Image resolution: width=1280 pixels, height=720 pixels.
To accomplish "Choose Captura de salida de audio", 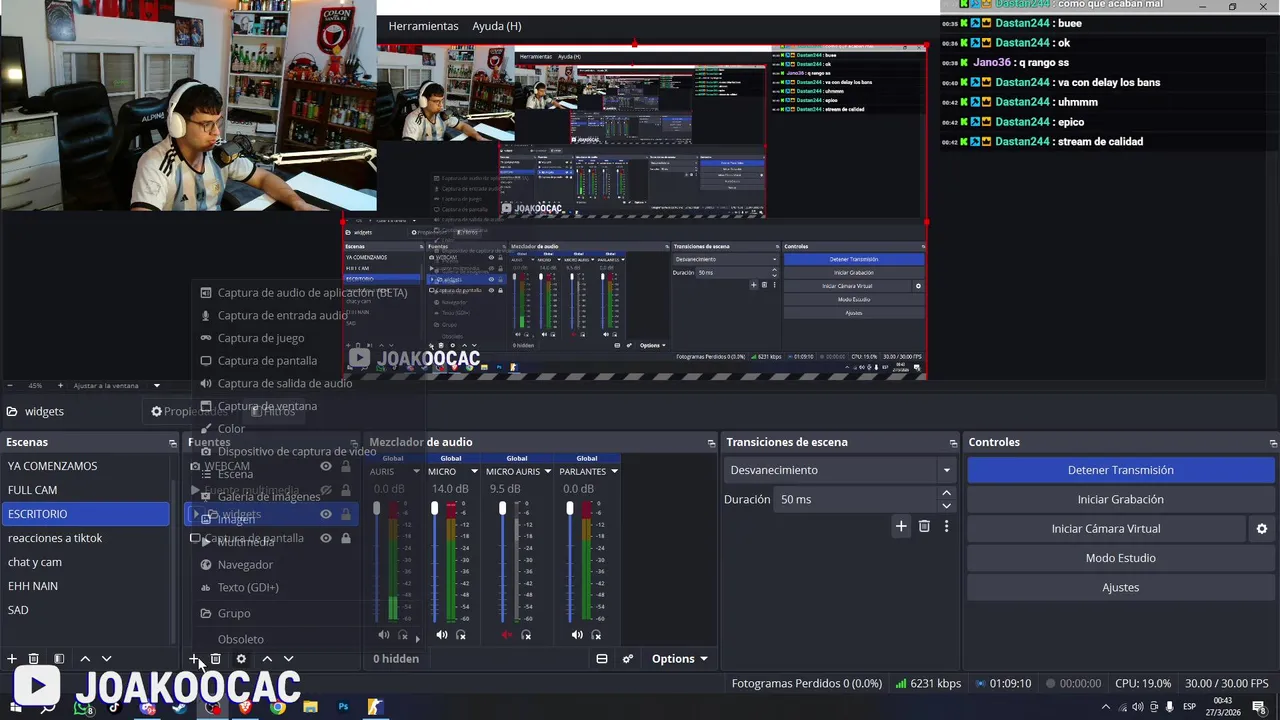I will point(285,384).
